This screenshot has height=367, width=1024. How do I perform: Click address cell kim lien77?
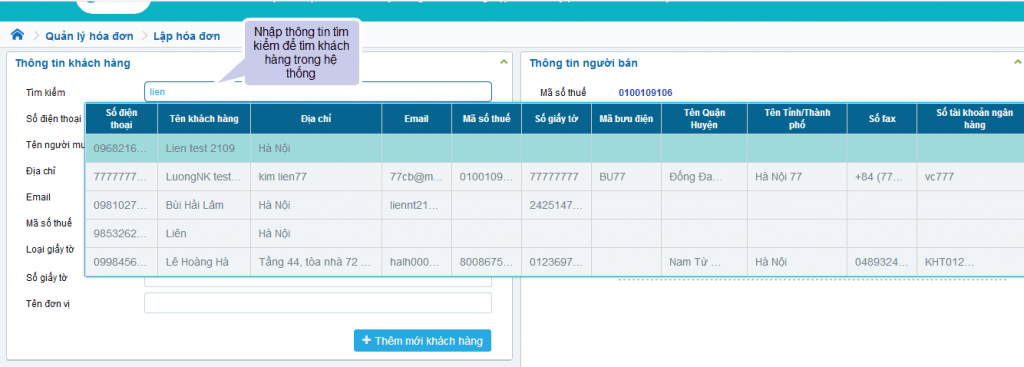(316, 176)
